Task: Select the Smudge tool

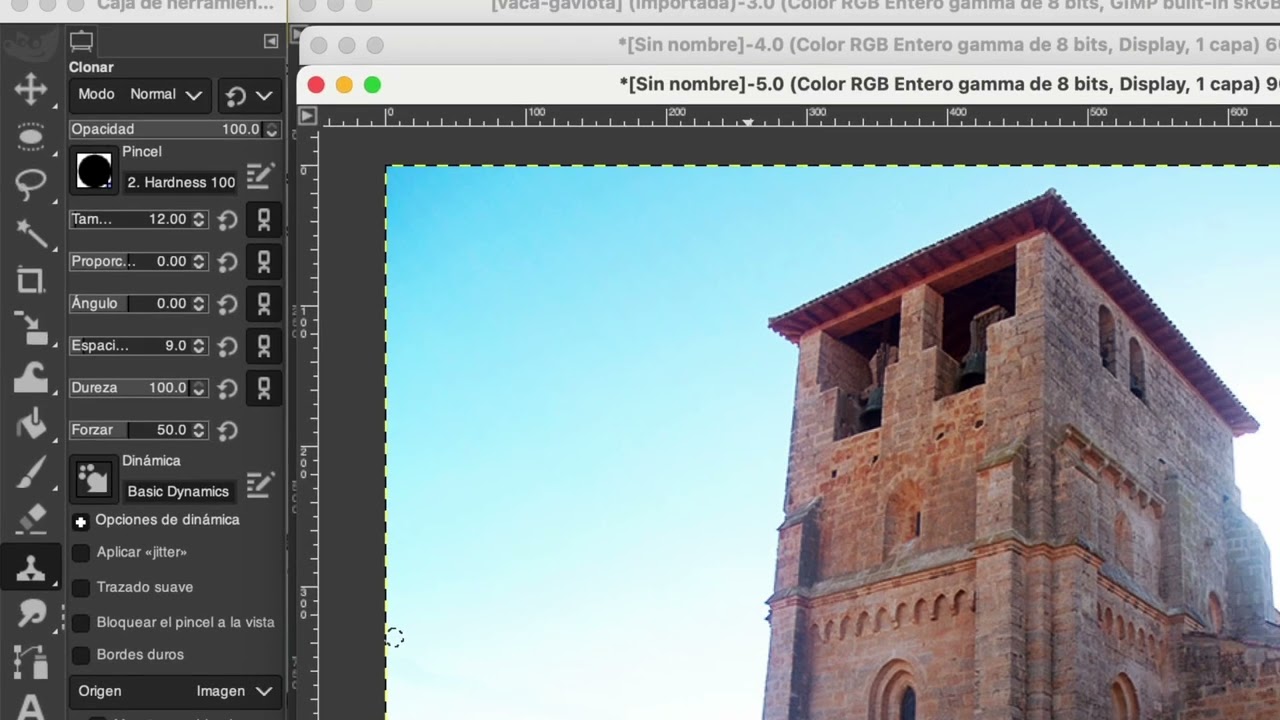Action: tap(30, 615)
